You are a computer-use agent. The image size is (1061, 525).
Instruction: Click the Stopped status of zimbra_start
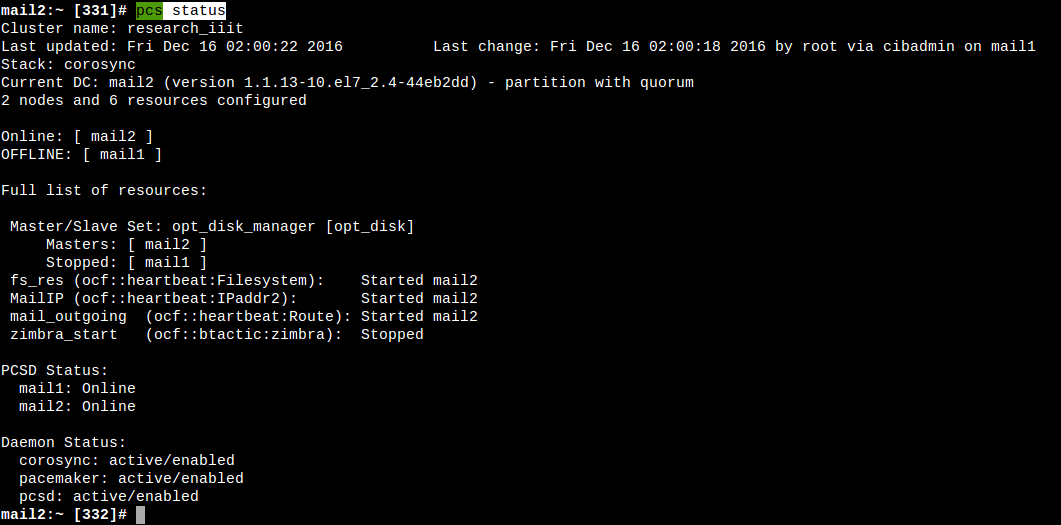point(392,334)
